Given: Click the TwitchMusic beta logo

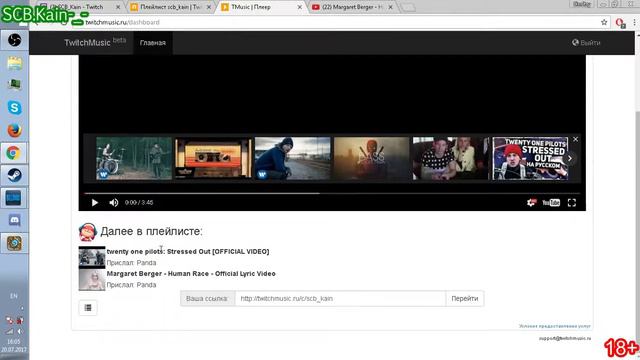Looking at the screenshot, I should (x=95, y=42).
